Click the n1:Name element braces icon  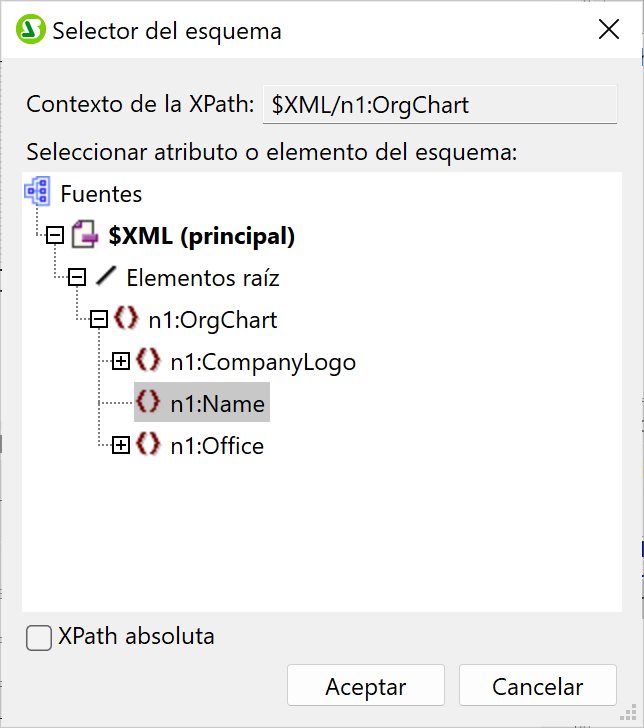[148, 403]
